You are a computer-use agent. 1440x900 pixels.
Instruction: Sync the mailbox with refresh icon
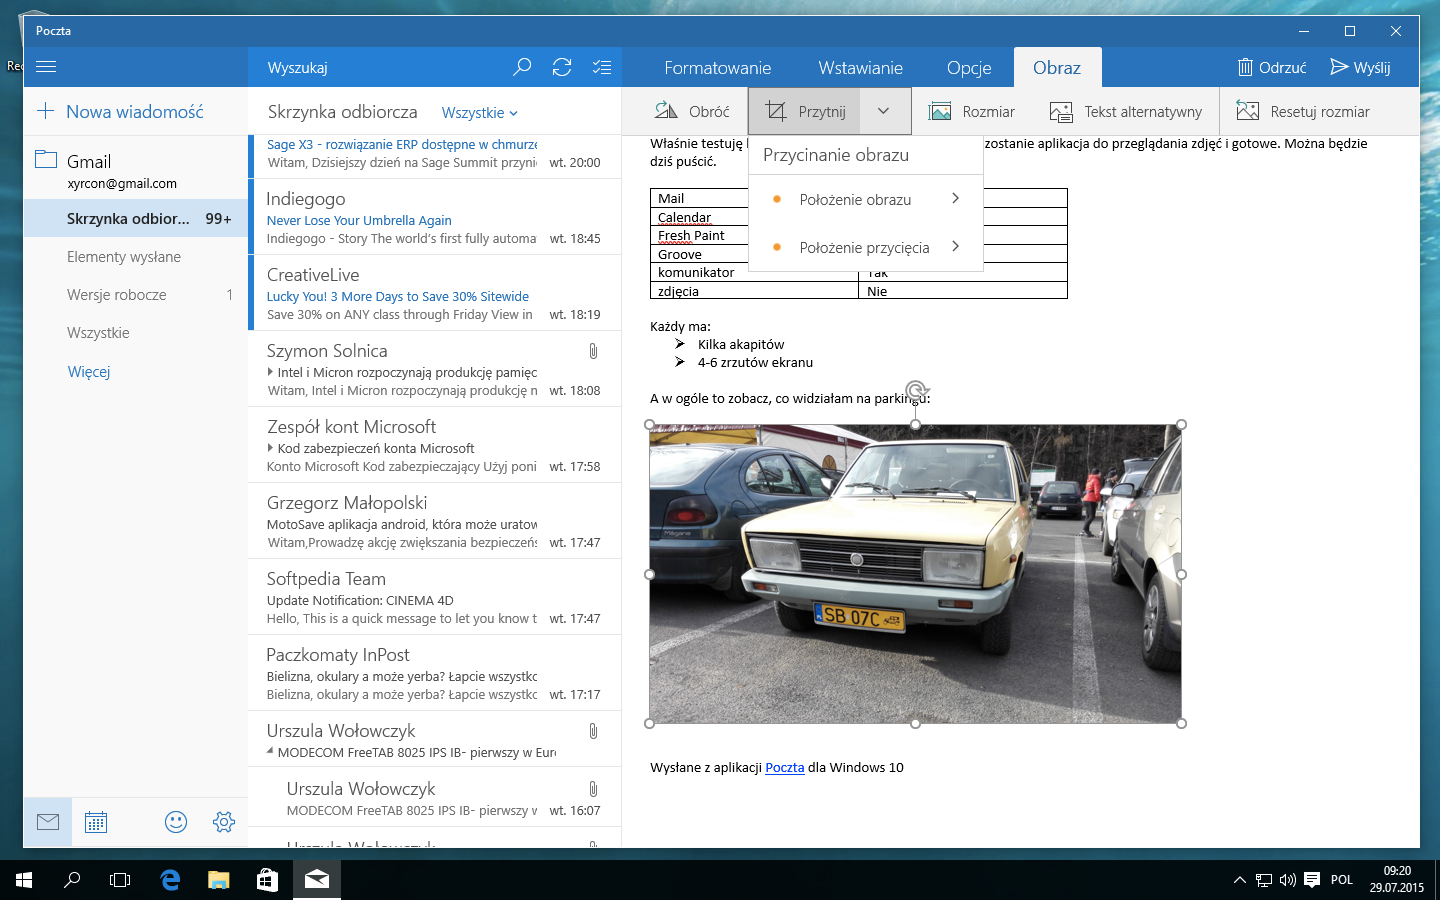pos(562,67)
